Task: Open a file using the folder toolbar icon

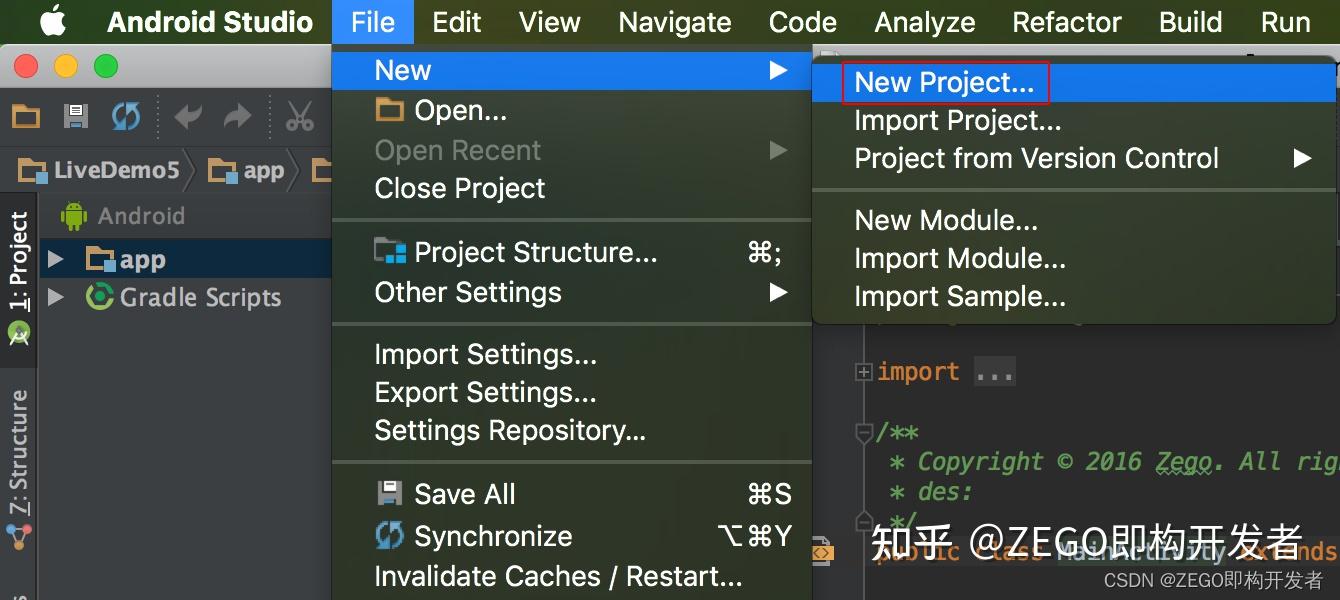Action: 25,115
